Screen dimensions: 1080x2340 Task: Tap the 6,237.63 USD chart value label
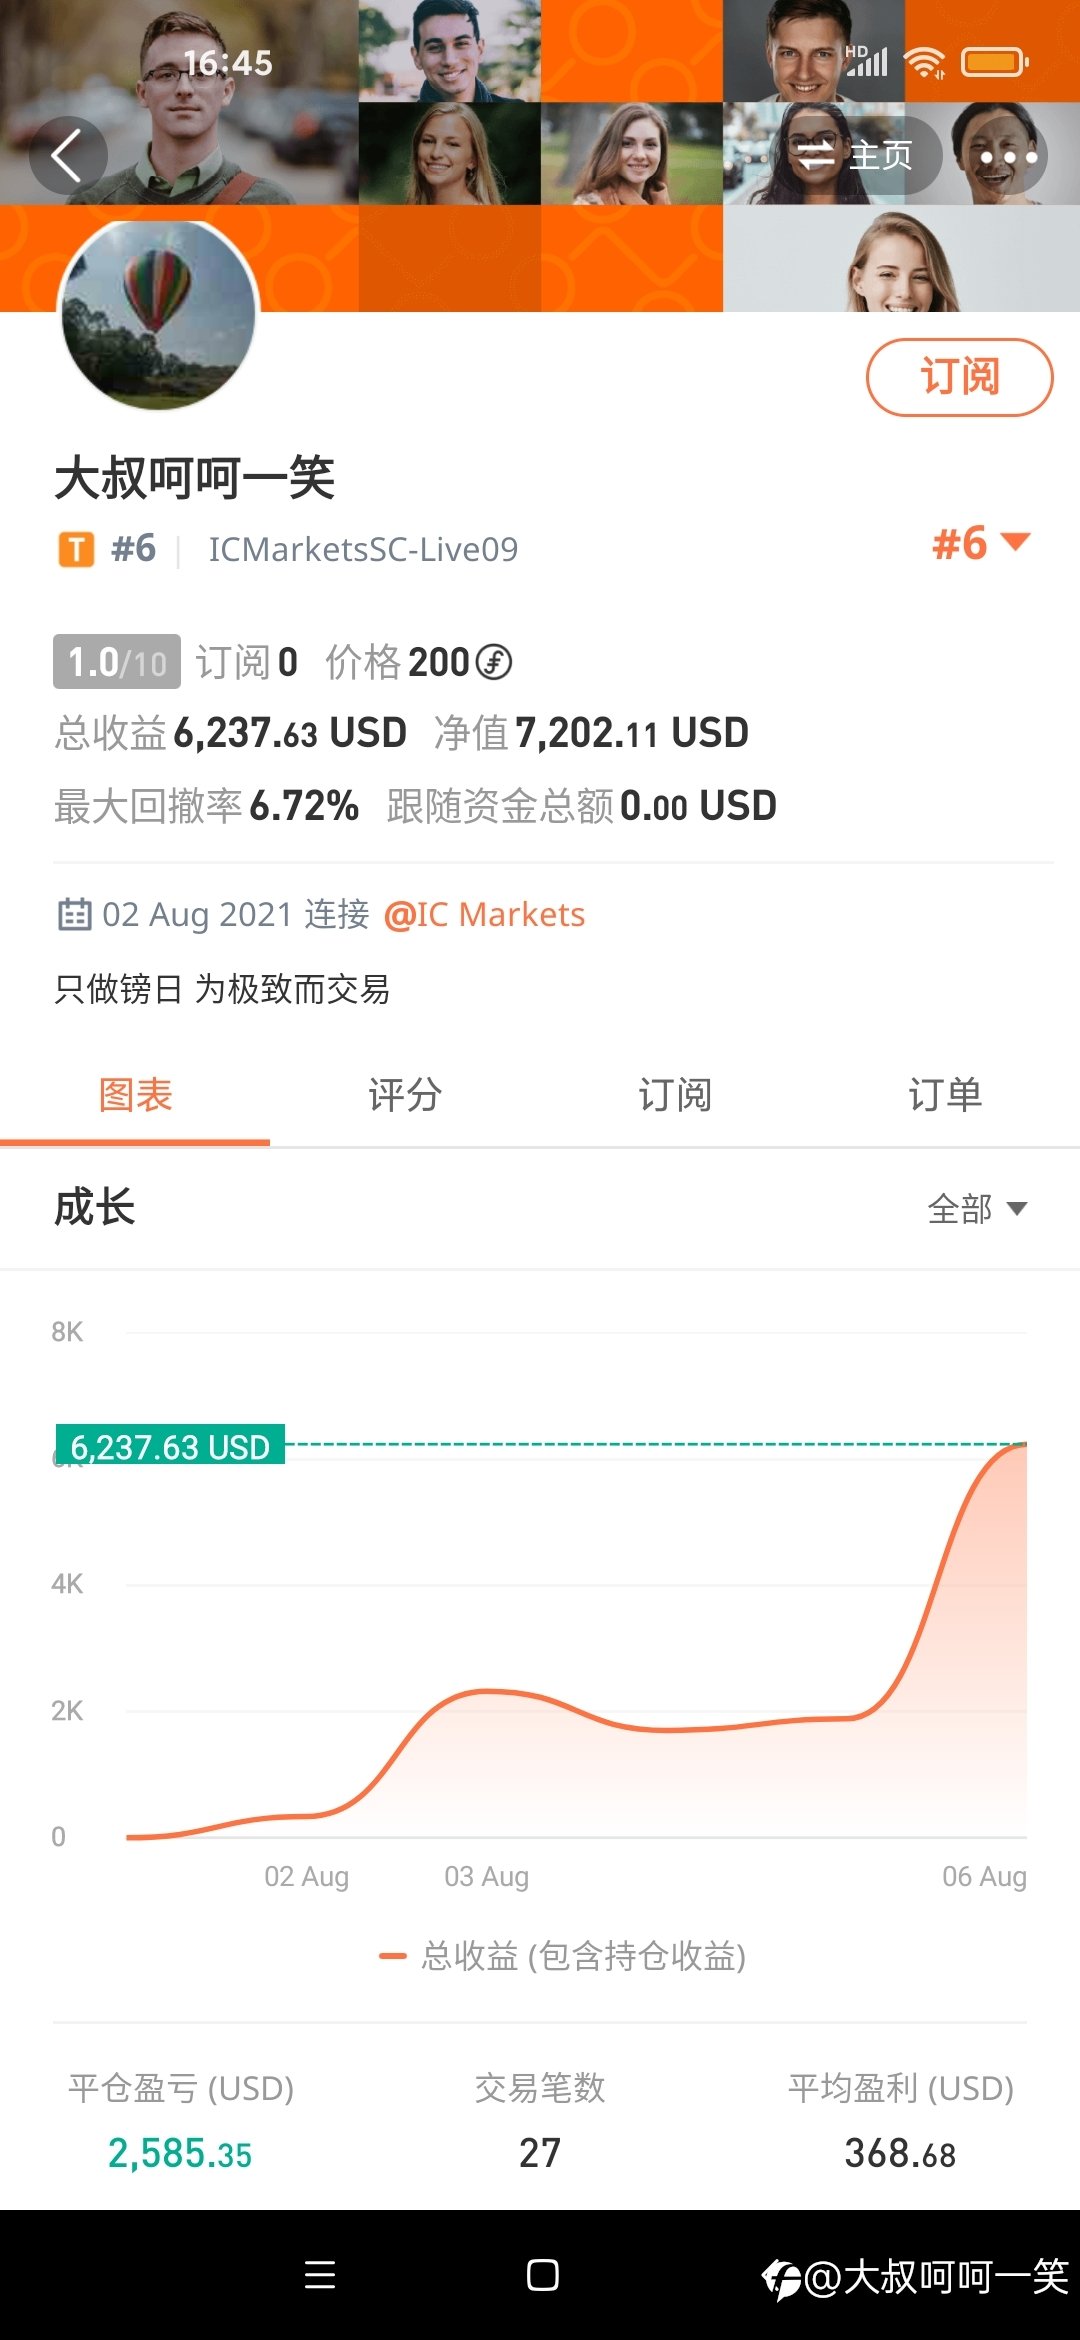click(170, 1445)
